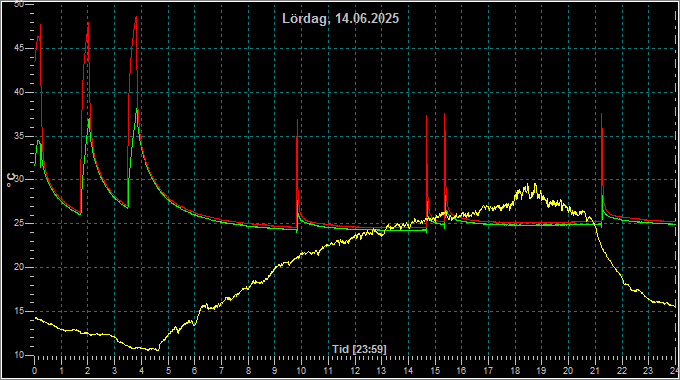Click hour 9 on the time axis
Screen dimensions: 680x380
click(x=275, y=371)
